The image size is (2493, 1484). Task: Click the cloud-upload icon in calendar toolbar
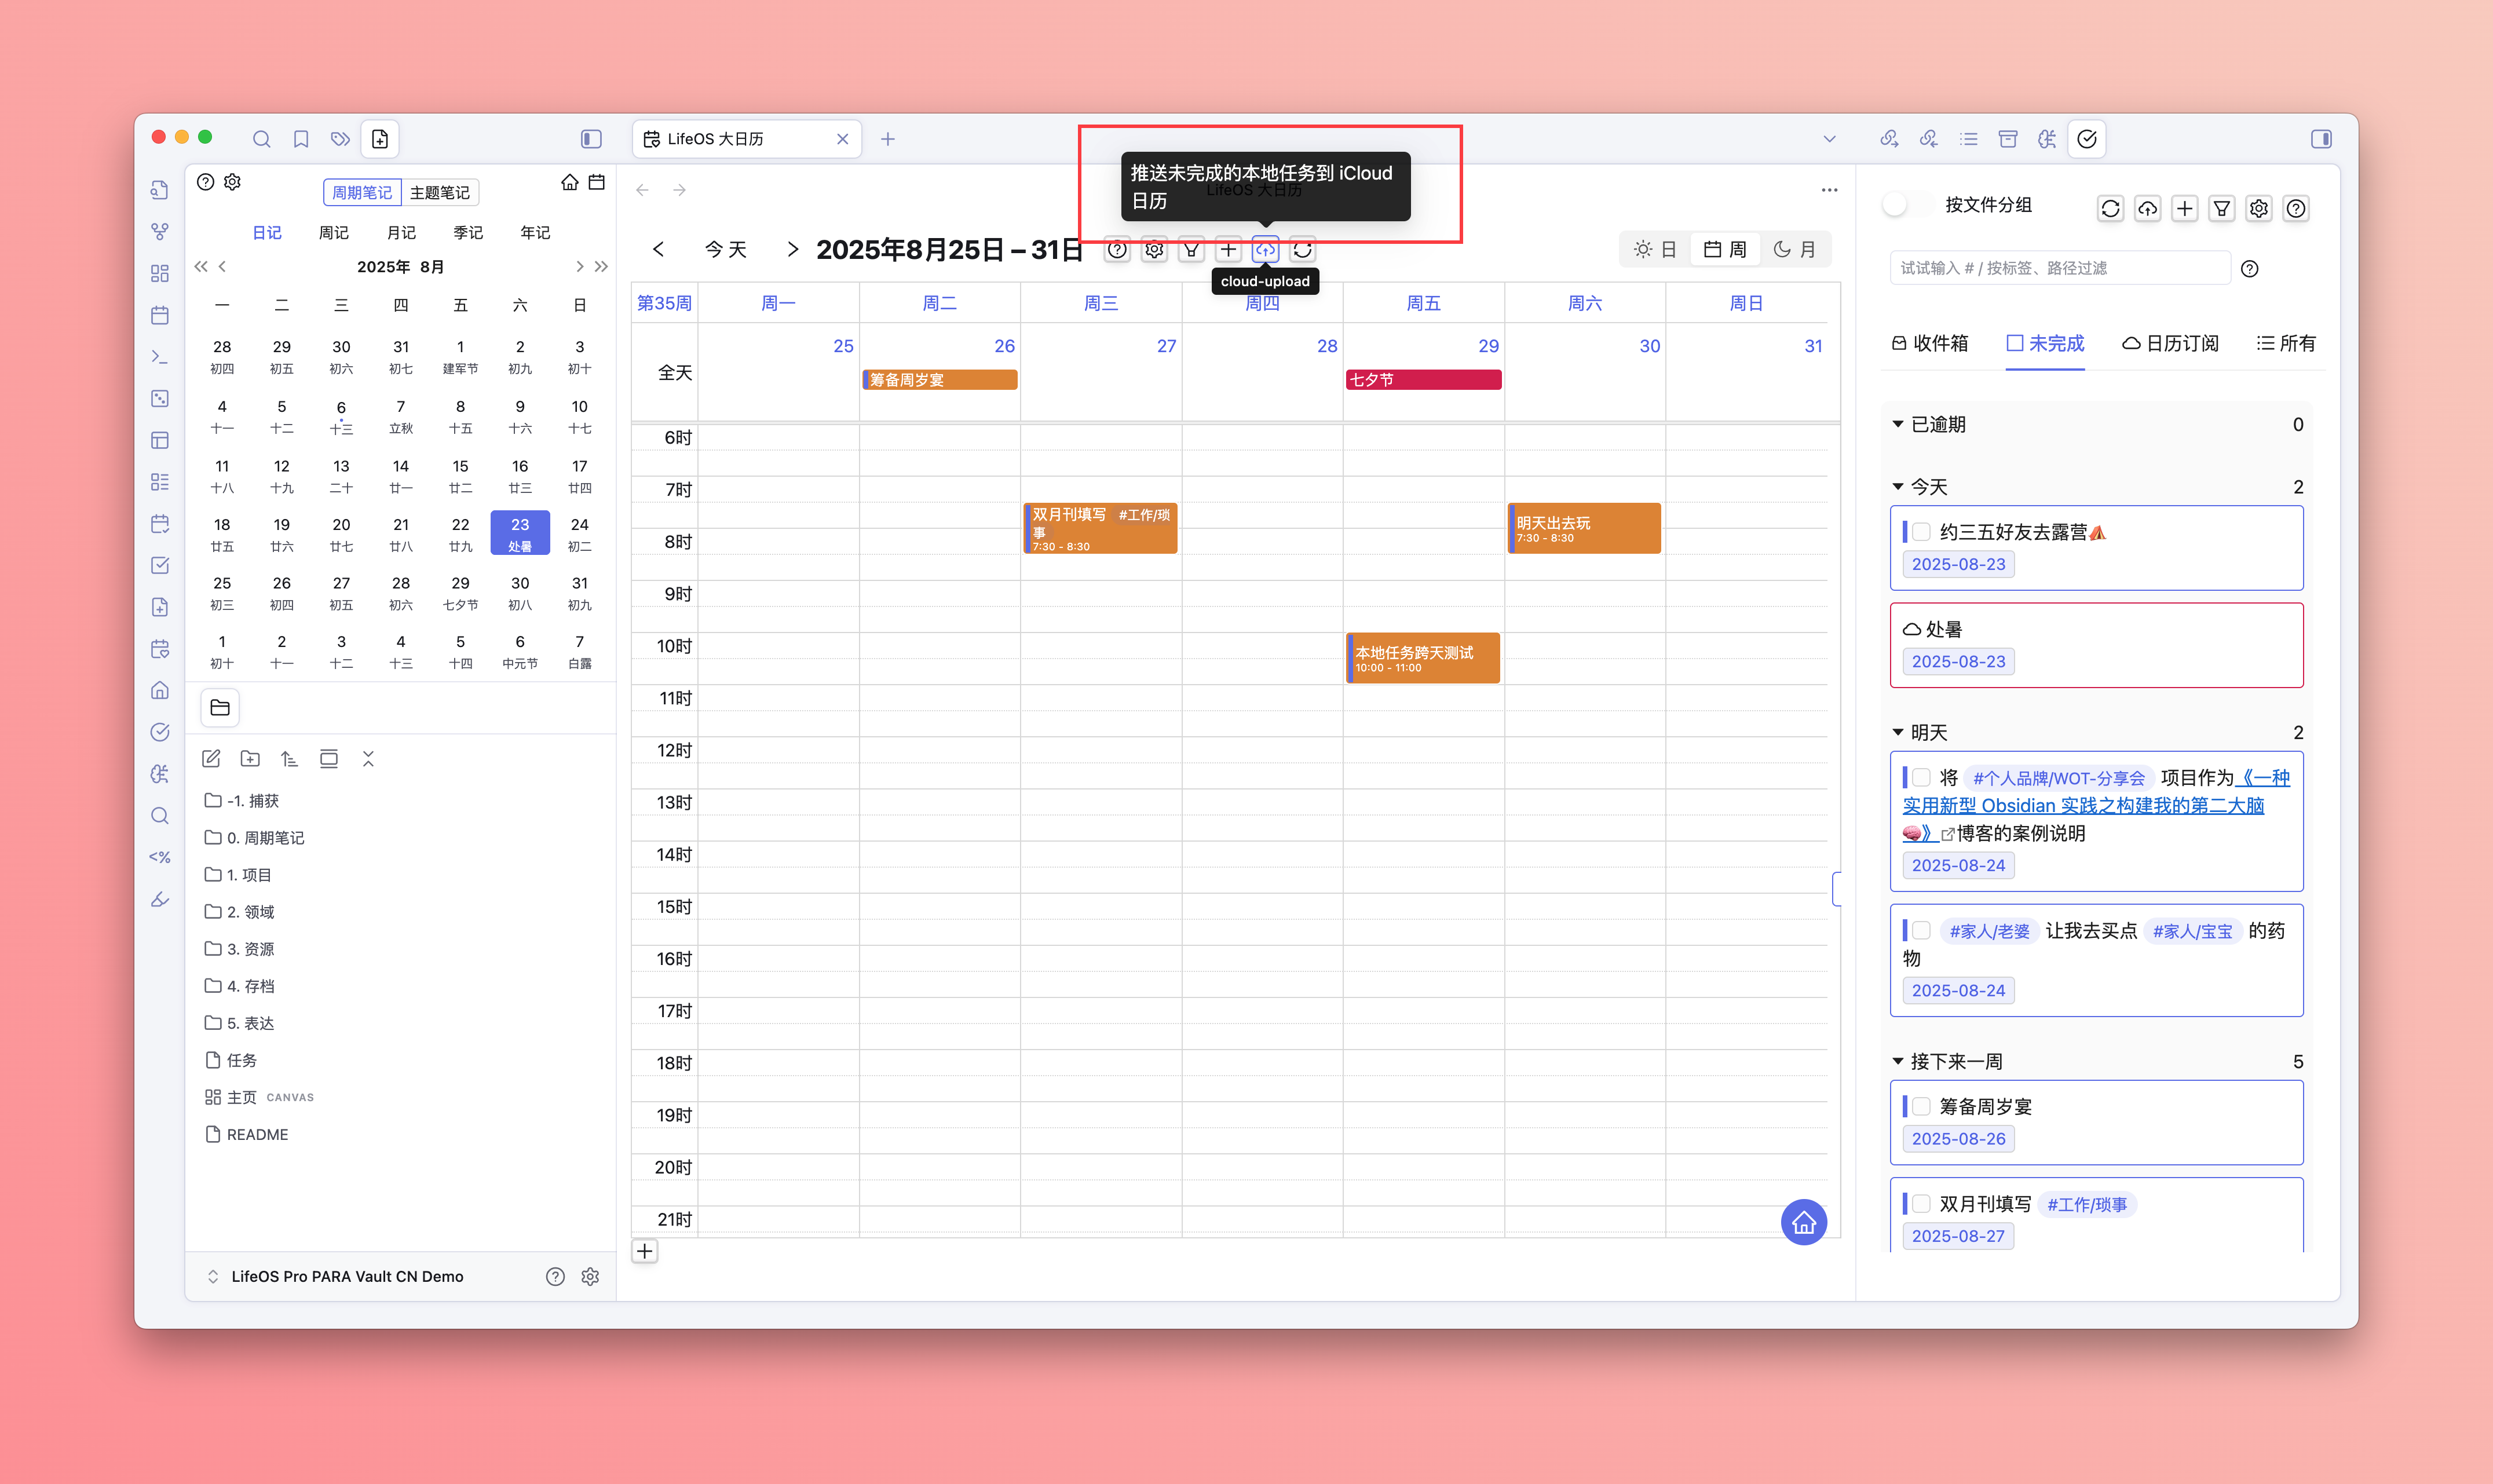1265,250
